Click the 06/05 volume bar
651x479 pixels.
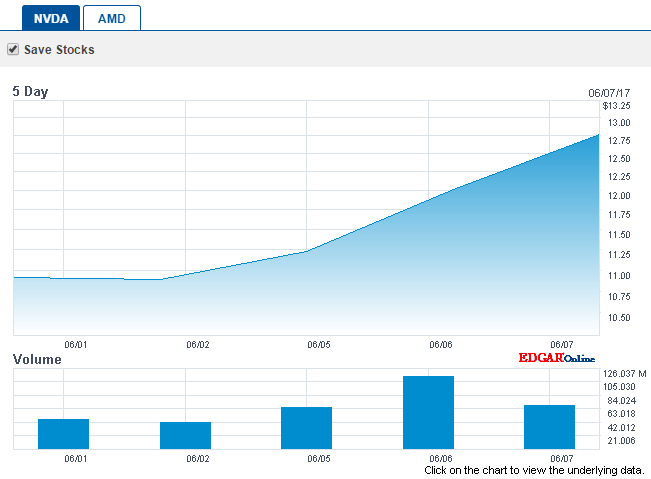pyautogui.click(x=306, y=428)
